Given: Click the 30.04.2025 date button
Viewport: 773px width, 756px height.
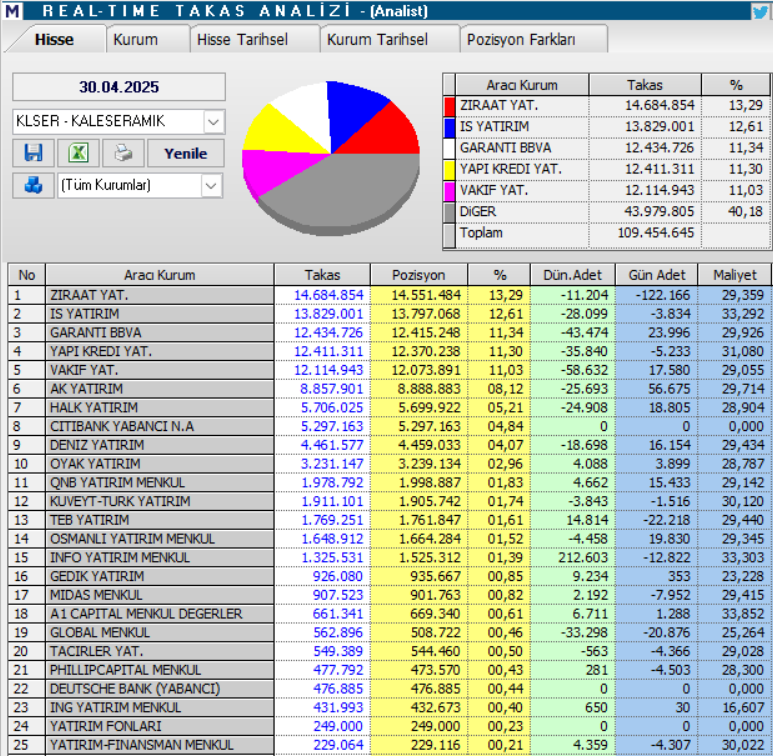Looking at the screenshot, I should click(x=119, y=87).
